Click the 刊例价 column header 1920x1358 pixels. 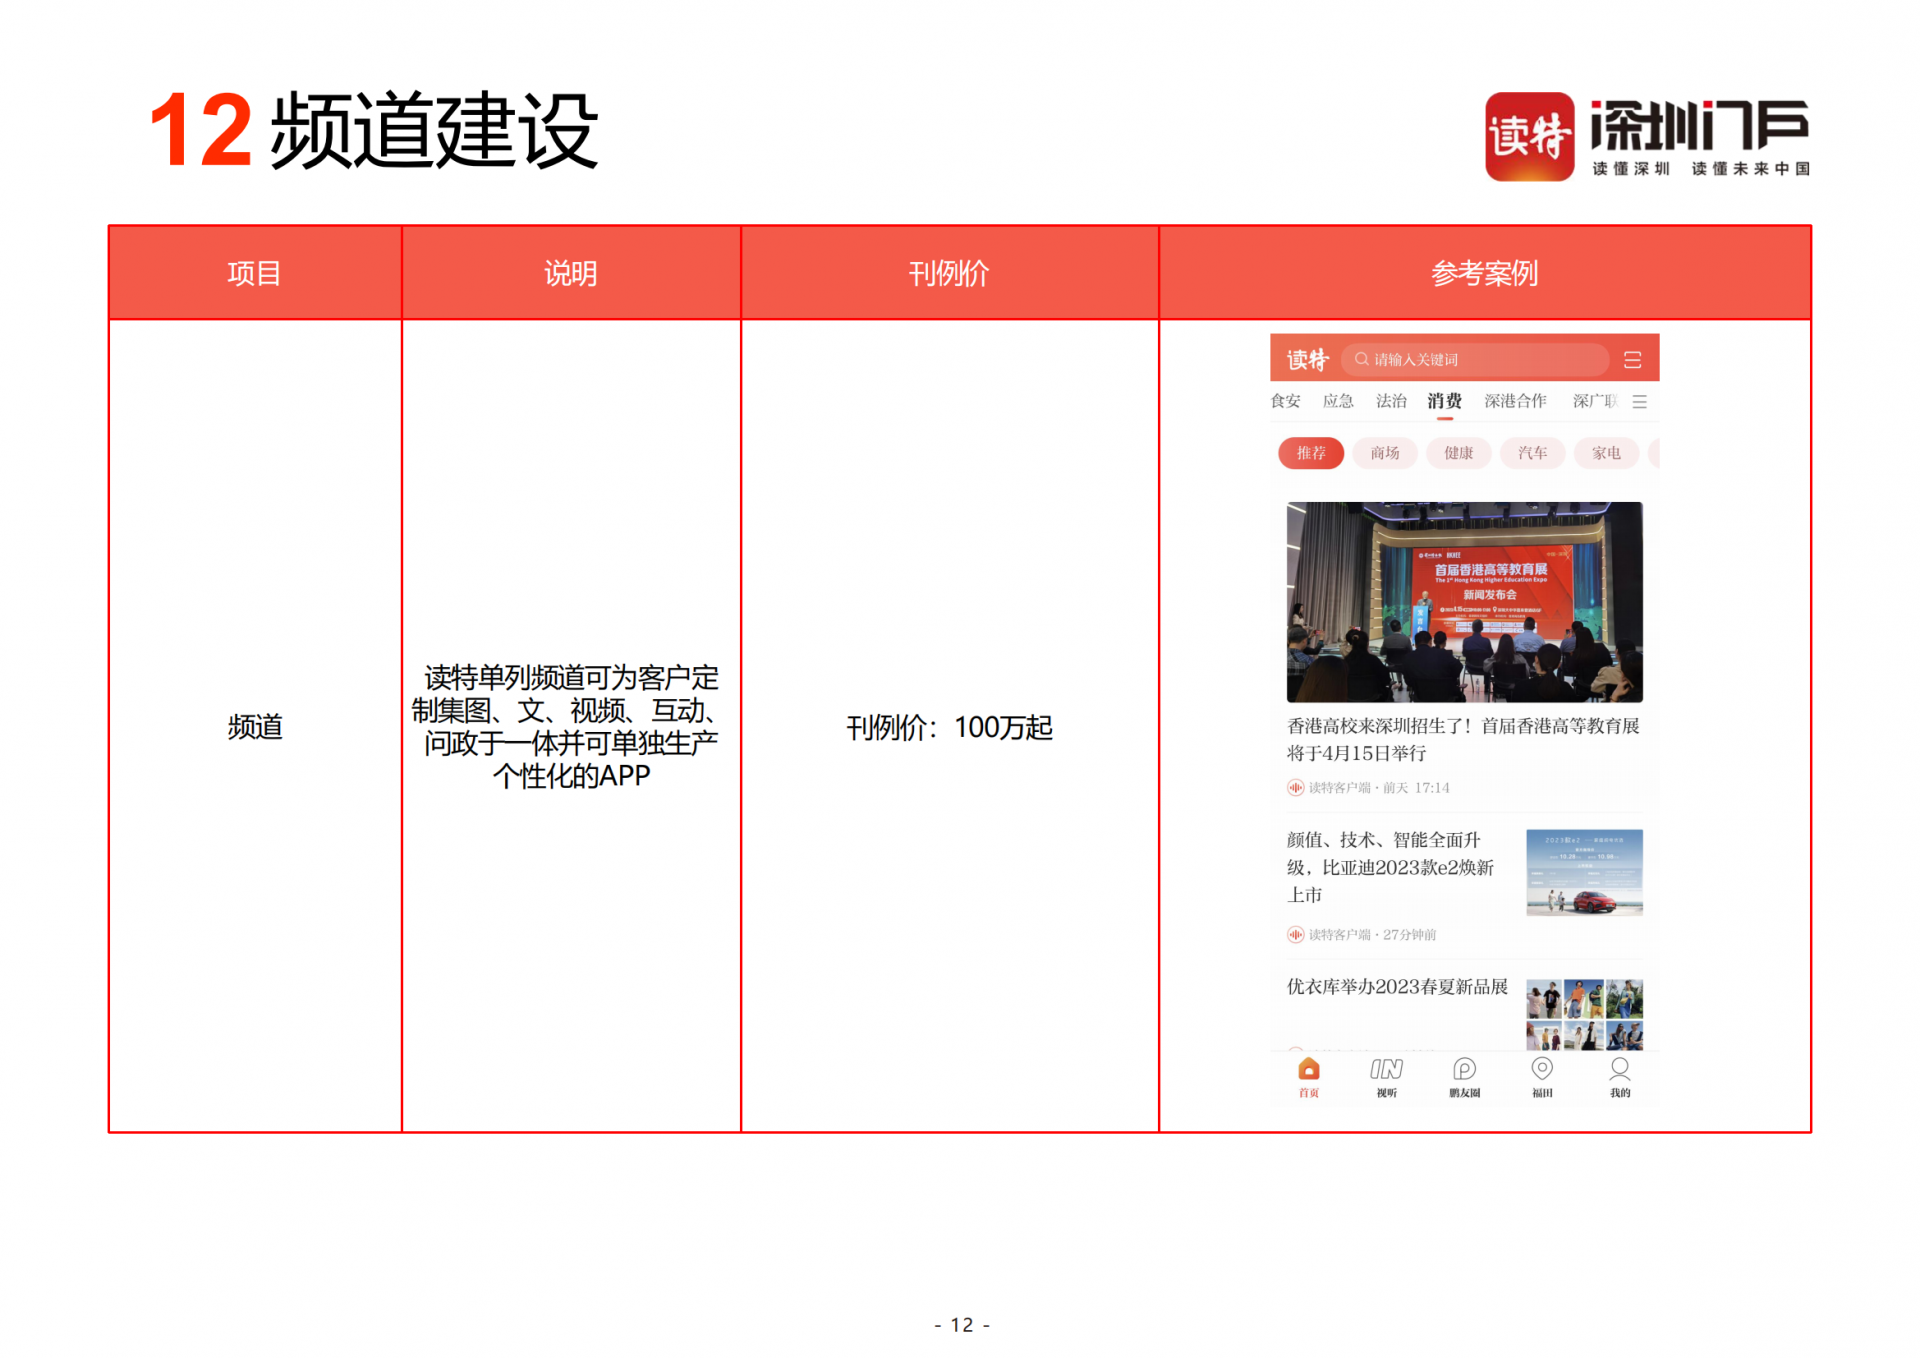point(949,273)
